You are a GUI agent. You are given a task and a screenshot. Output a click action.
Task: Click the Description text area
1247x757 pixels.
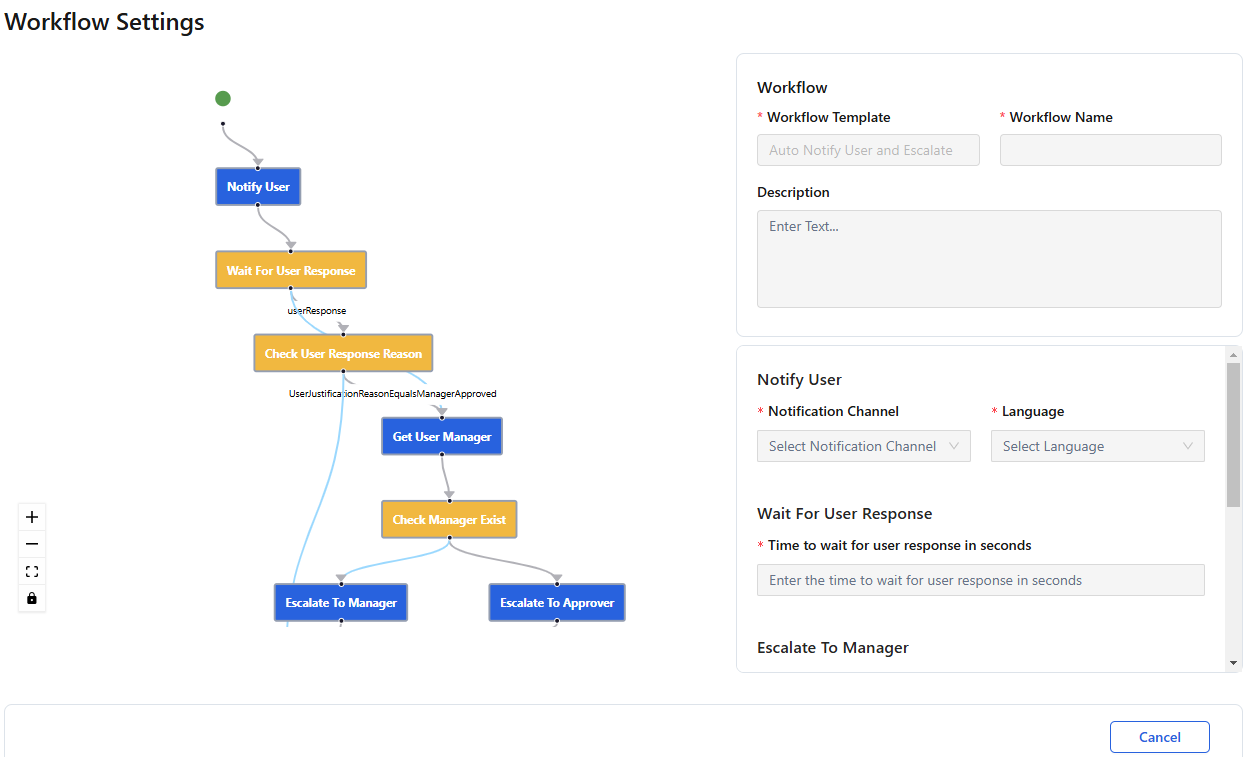pyautogui.click(x=989, y=258)
